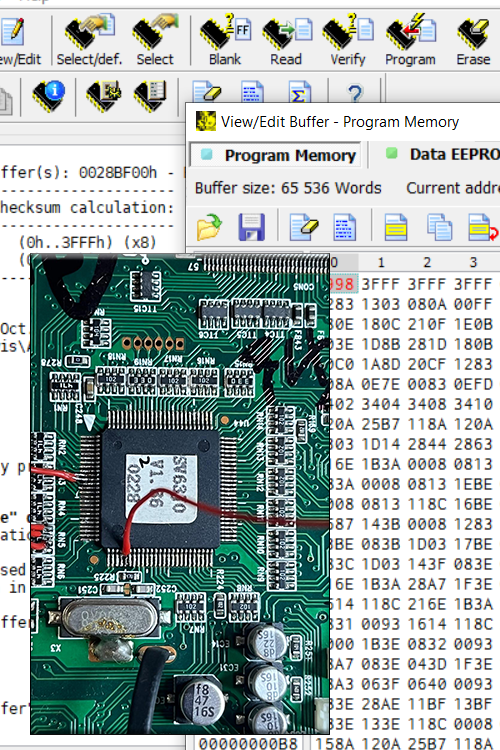The width and height of the screenshot is (500, 750).
Task: Load file using the open-folder buffer icon
Action: point(209,227)
